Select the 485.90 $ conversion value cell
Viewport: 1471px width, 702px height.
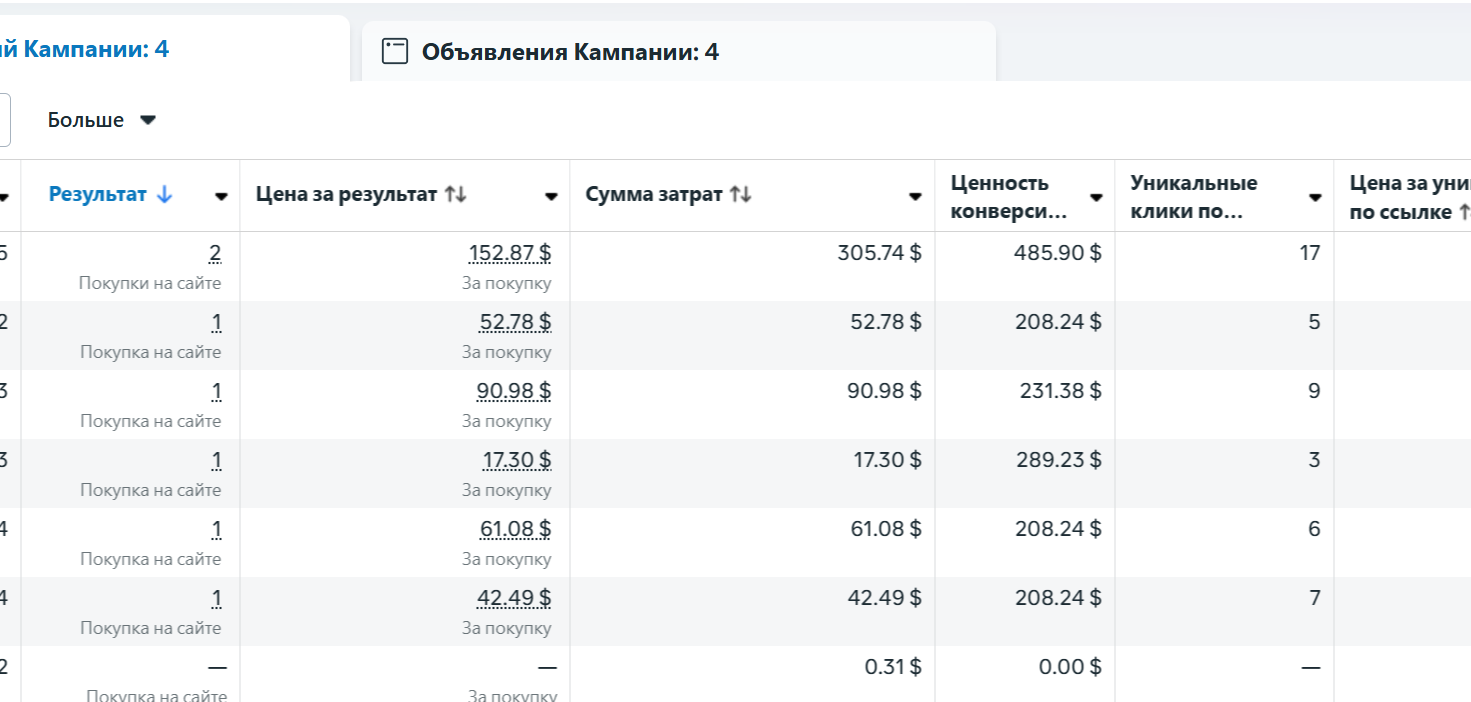tap(1059, 253)
